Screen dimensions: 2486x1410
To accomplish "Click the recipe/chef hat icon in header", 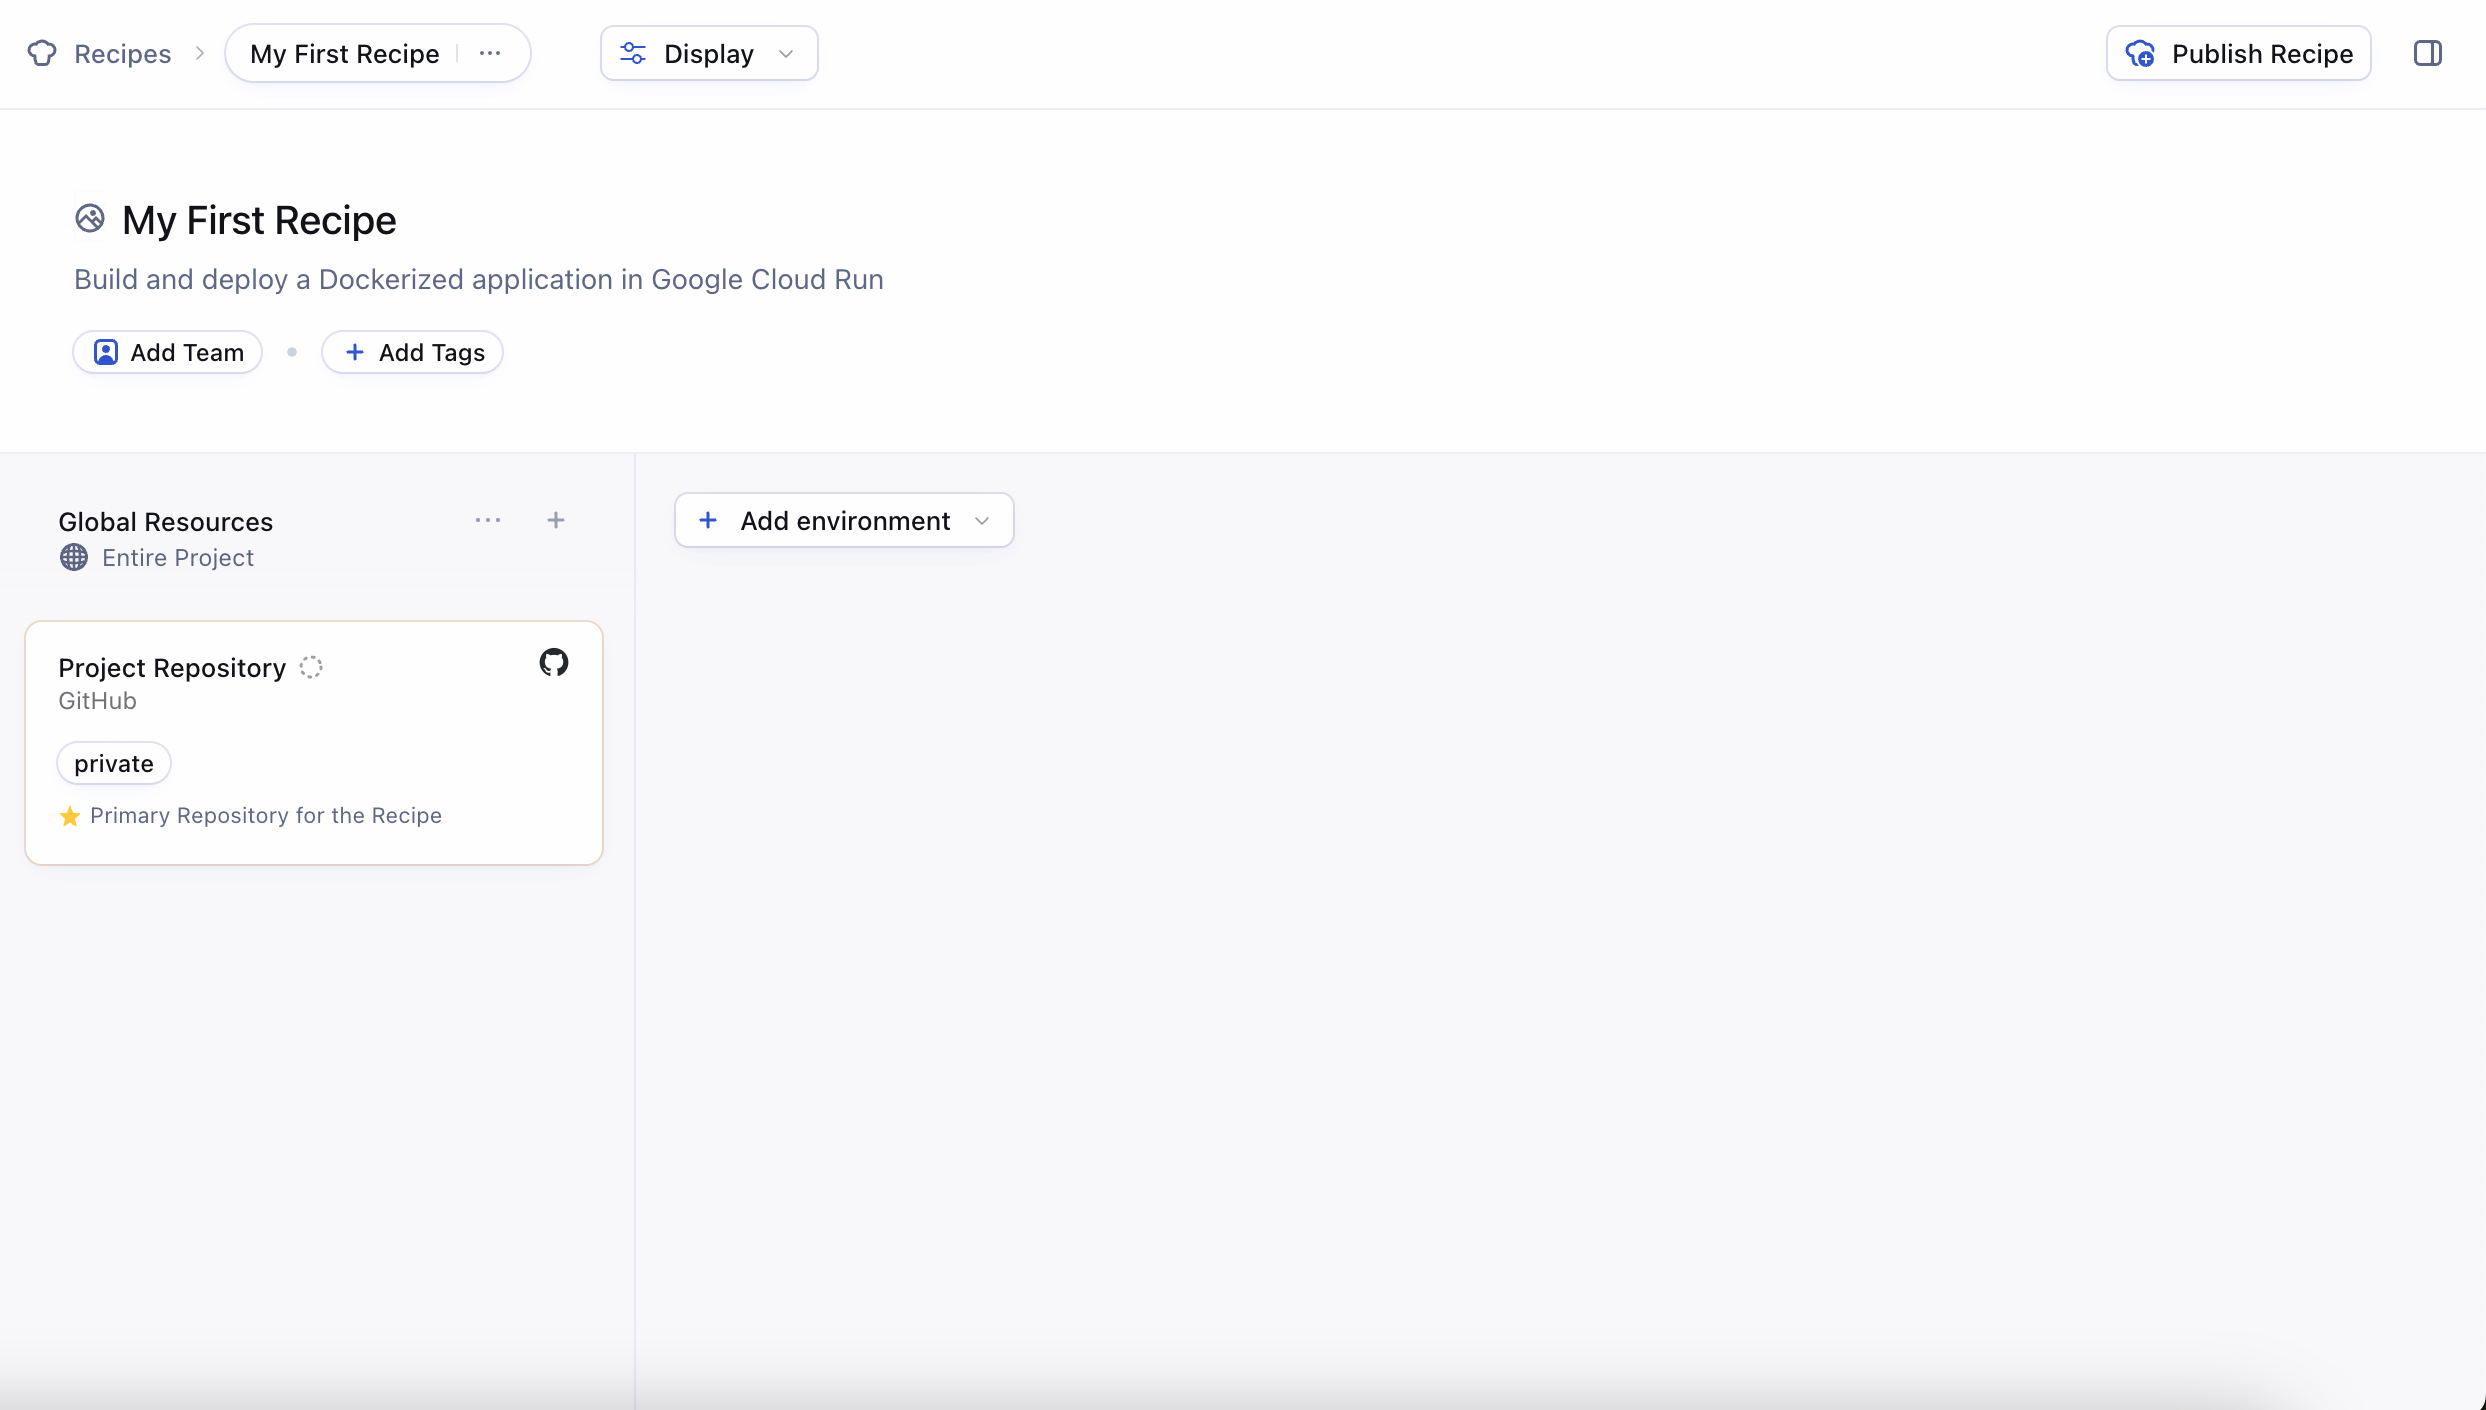I will coord(41,53).
